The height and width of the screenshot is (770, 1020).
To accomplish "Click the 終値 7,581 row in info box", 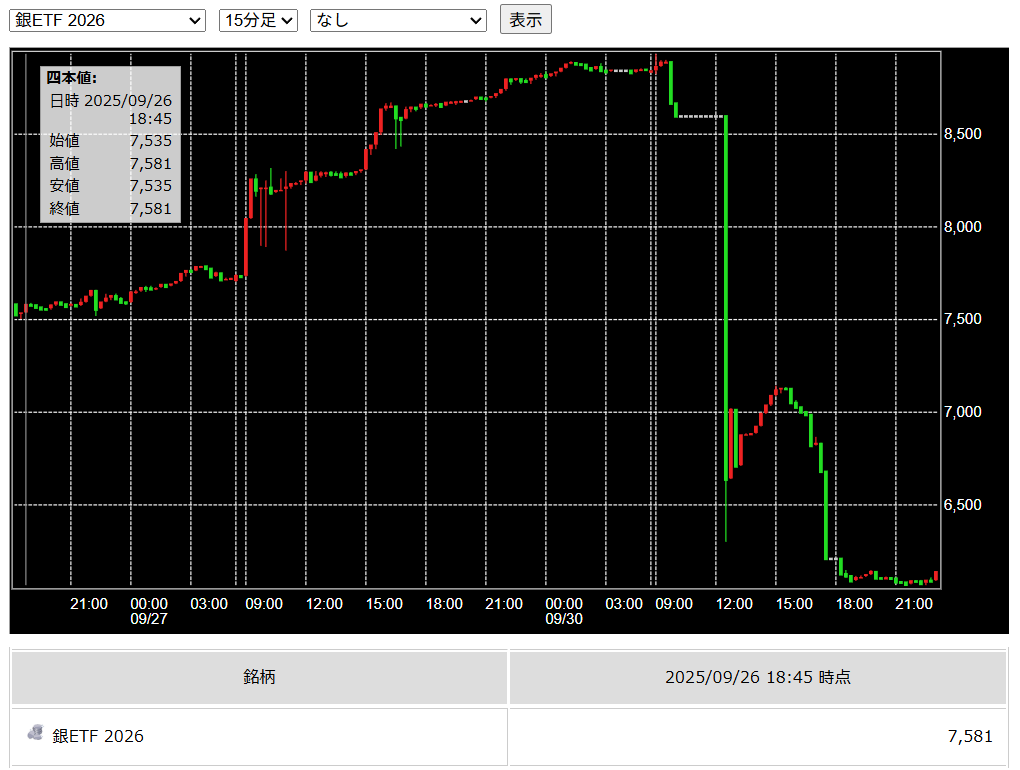I will point(111,209).
